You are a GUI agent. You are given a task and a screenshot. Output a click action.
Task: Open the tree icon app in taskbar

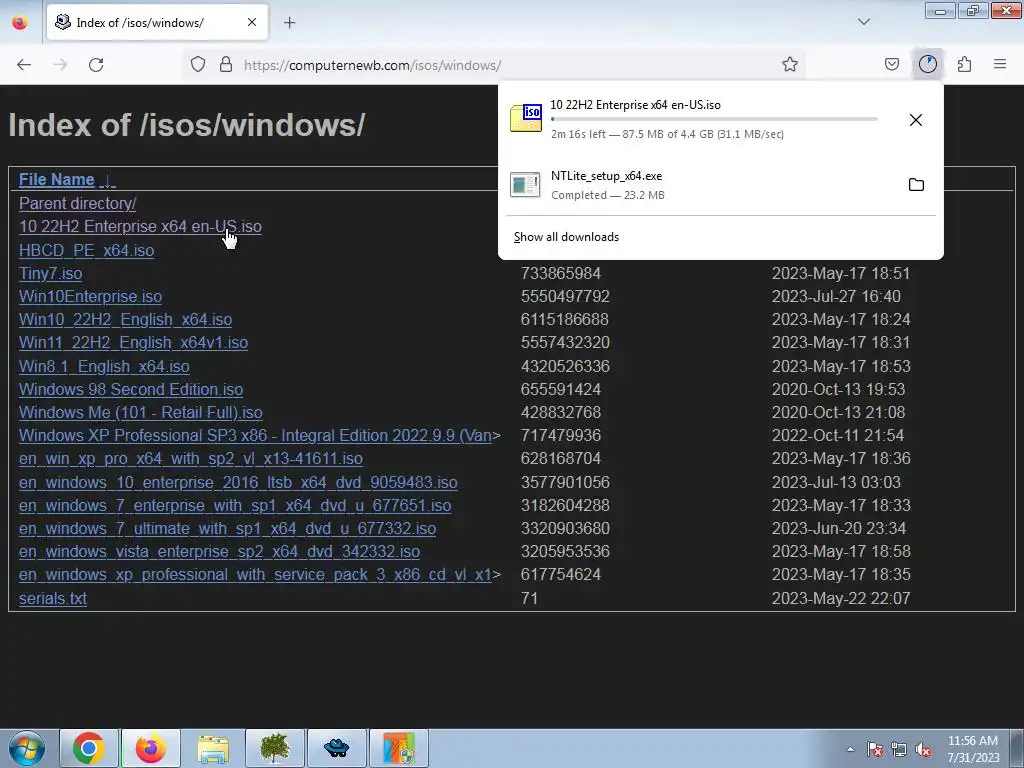click(x=275, y=748)
